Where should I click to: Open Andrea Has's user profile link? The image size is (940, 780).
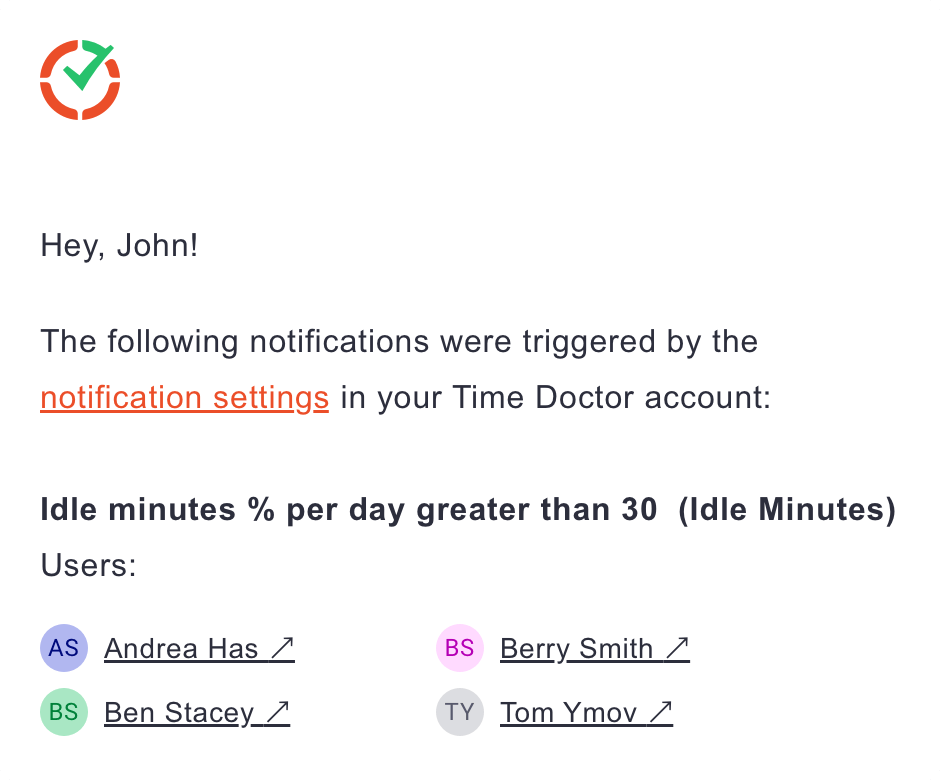(x=181, y=649)
